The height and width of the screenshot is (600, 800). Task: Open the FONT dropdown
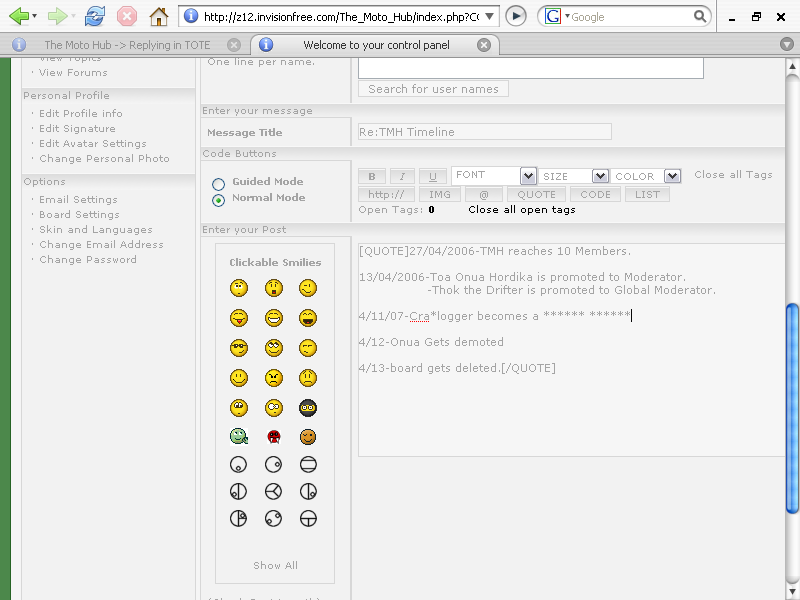(493, 176)
